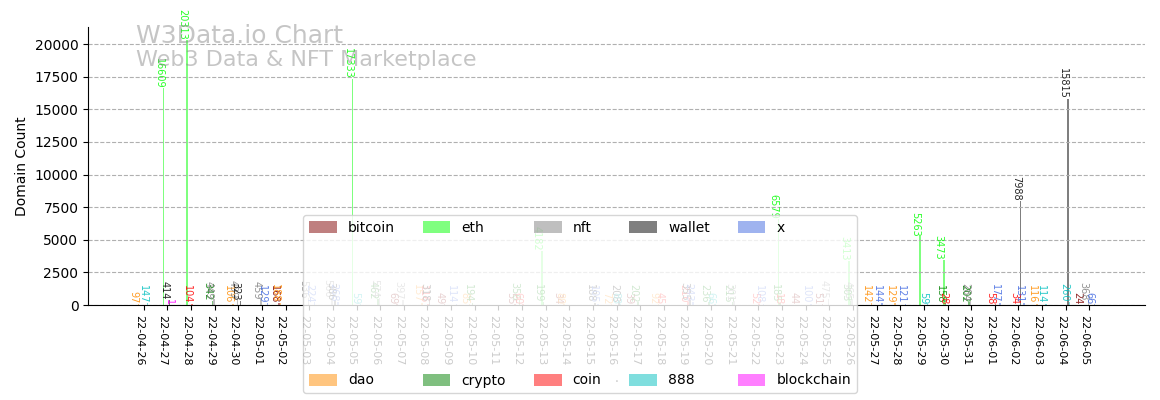Click the eth green legend swatch
This screenshot has width=1160, height=400.
click(x=437, y=228)
